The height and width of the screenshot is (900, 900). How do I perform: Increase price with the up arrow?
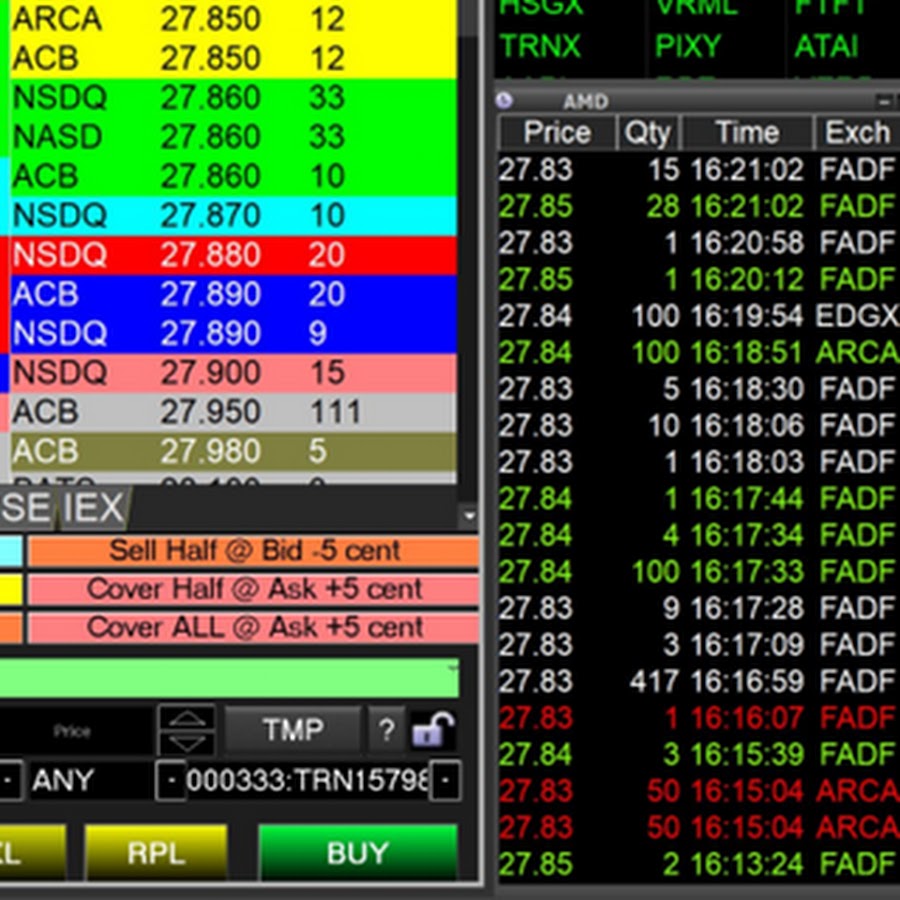pos(186,718)
